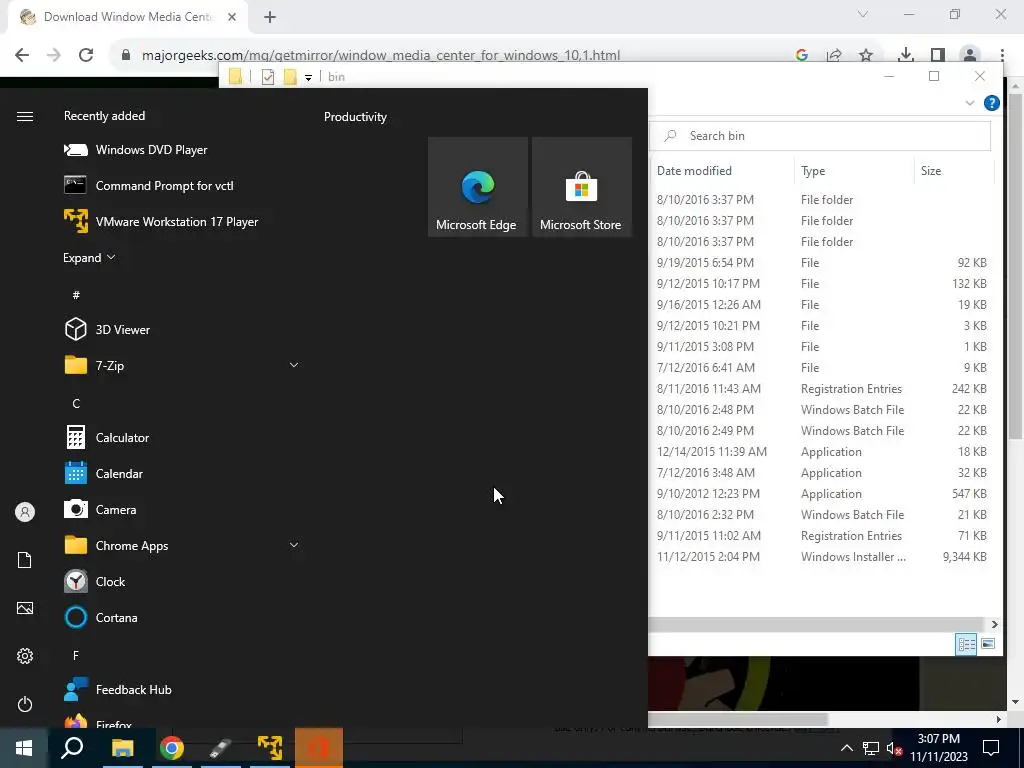Open Pictures from Start sidebar
The image size is (1024, 768).
point(25,608)
